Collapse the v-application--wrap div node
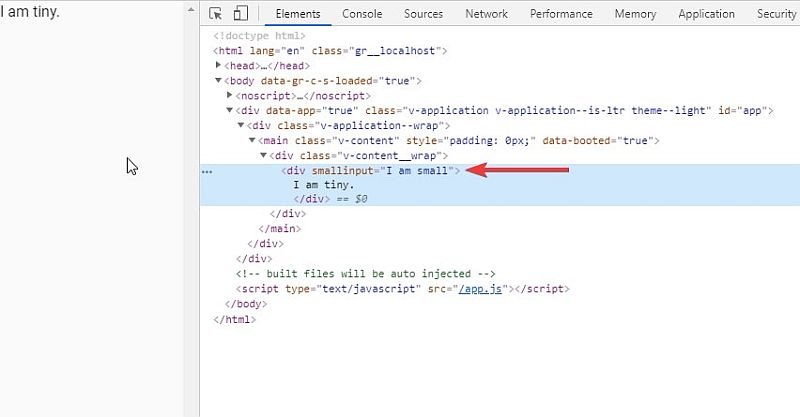The width and height of the screenshot is (800, 417). pos(241,125)
